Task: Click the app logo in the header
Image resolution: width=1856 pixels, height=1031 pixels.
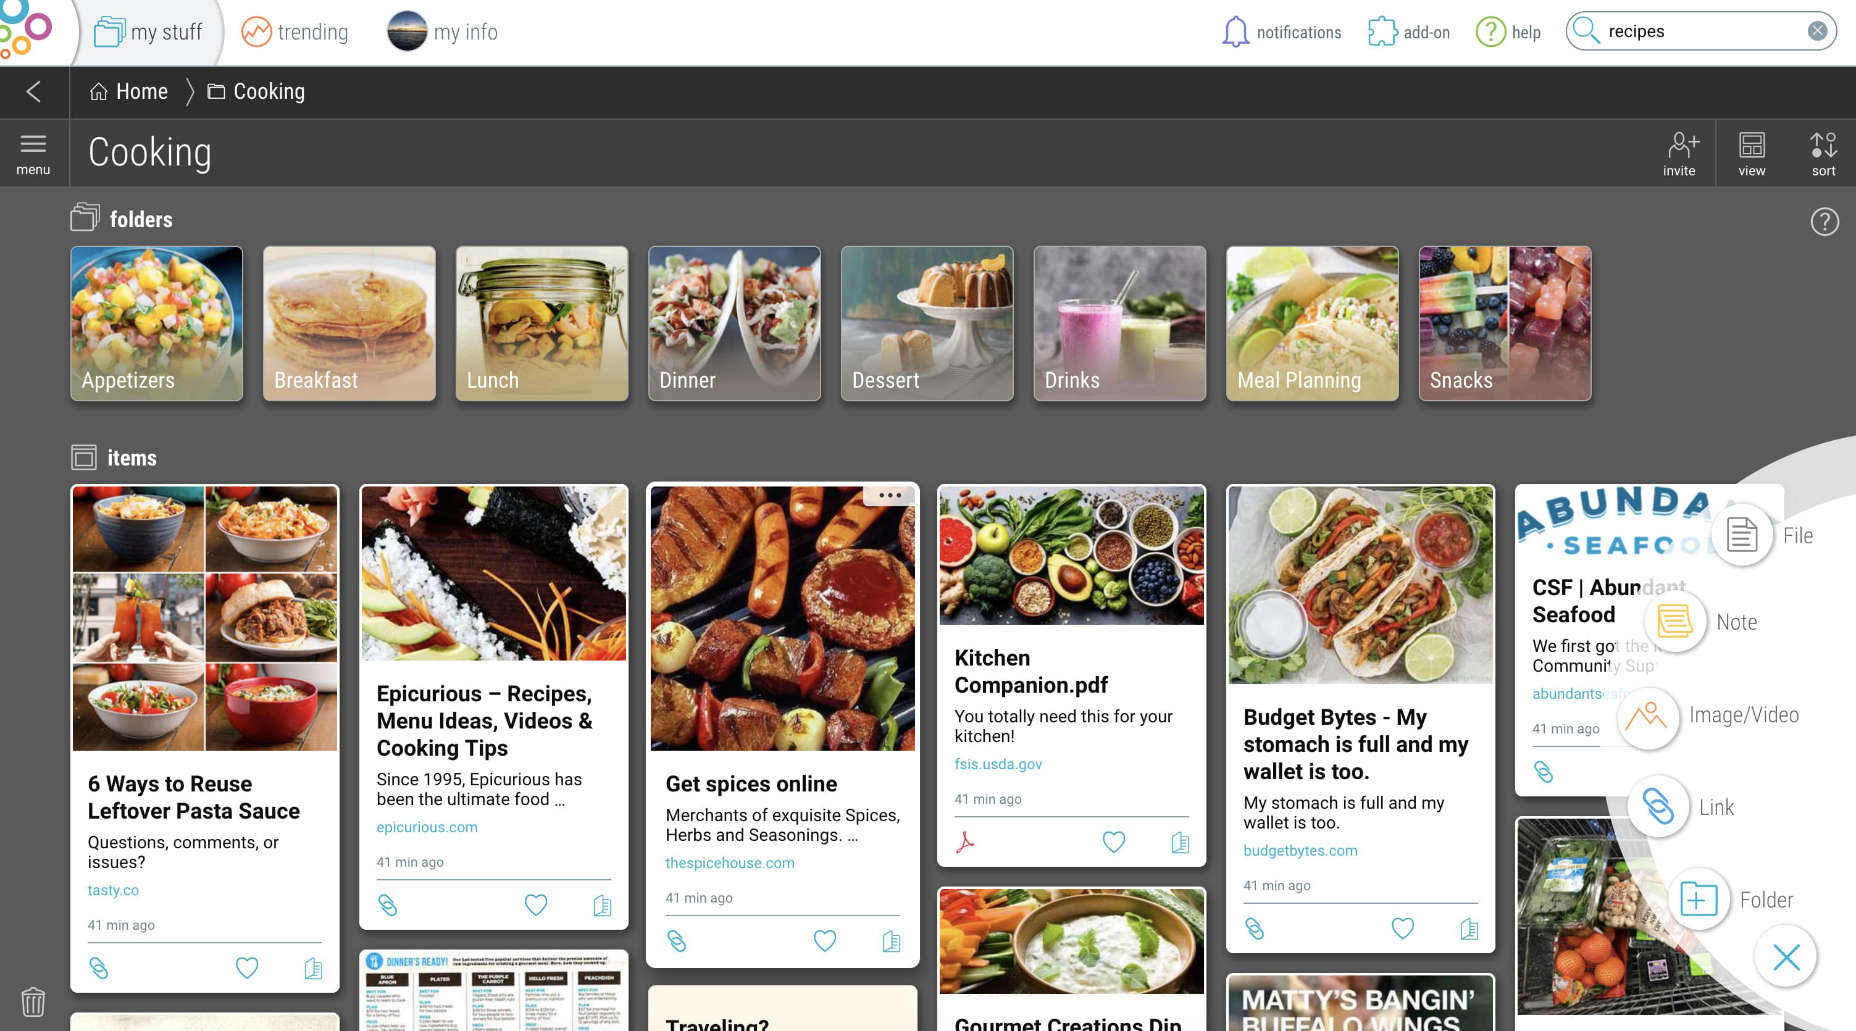Action: click(x=26, y=28)
